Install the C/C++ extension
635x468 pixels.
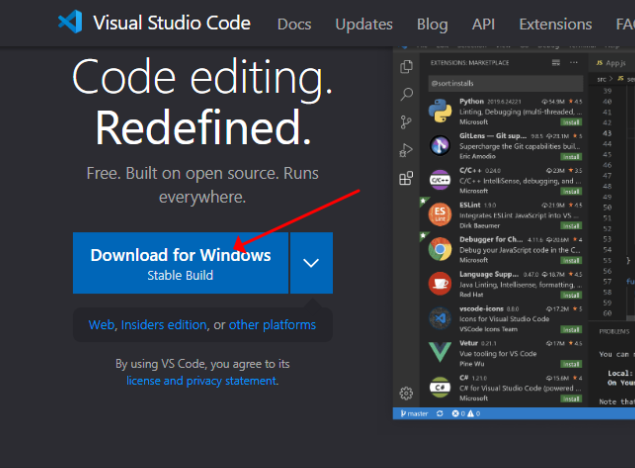(571, 191)
